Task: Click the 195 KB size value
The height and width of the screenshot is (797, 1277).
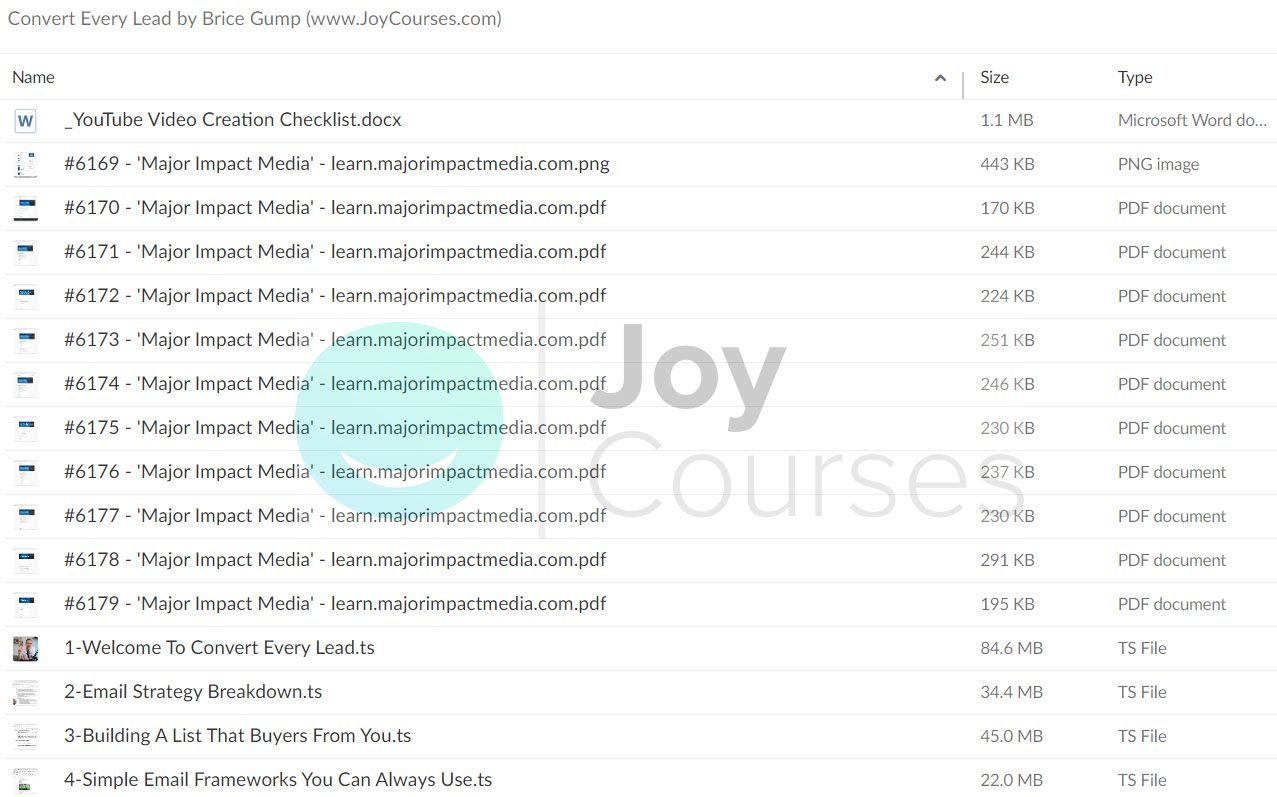Action: (1008, 604)
